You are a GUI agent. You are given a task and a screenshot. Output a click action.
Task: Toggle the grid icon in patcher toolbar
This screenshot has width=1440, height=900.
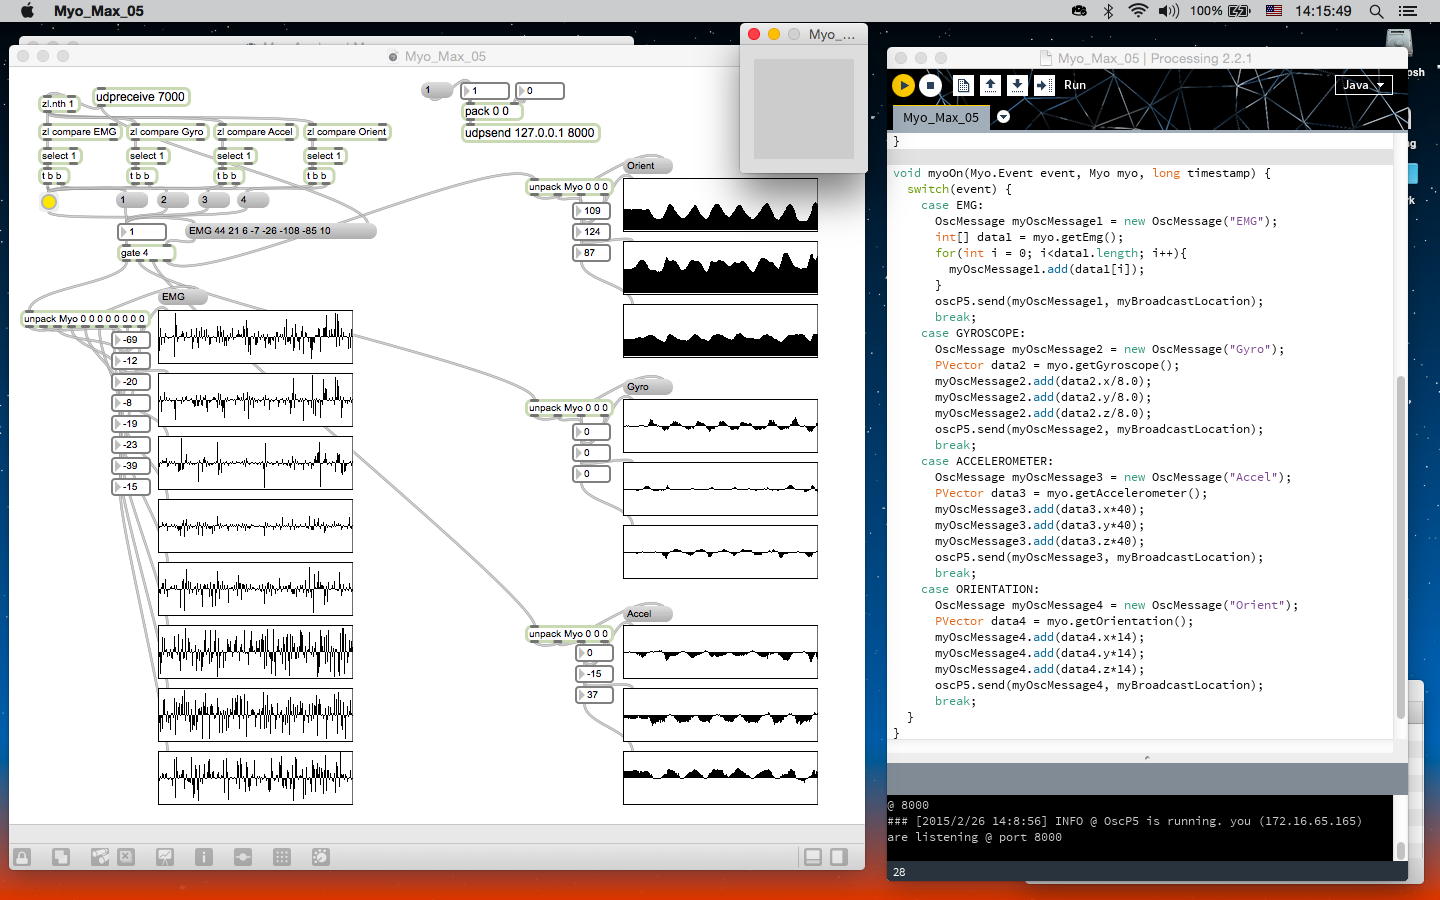click(282, 857)
